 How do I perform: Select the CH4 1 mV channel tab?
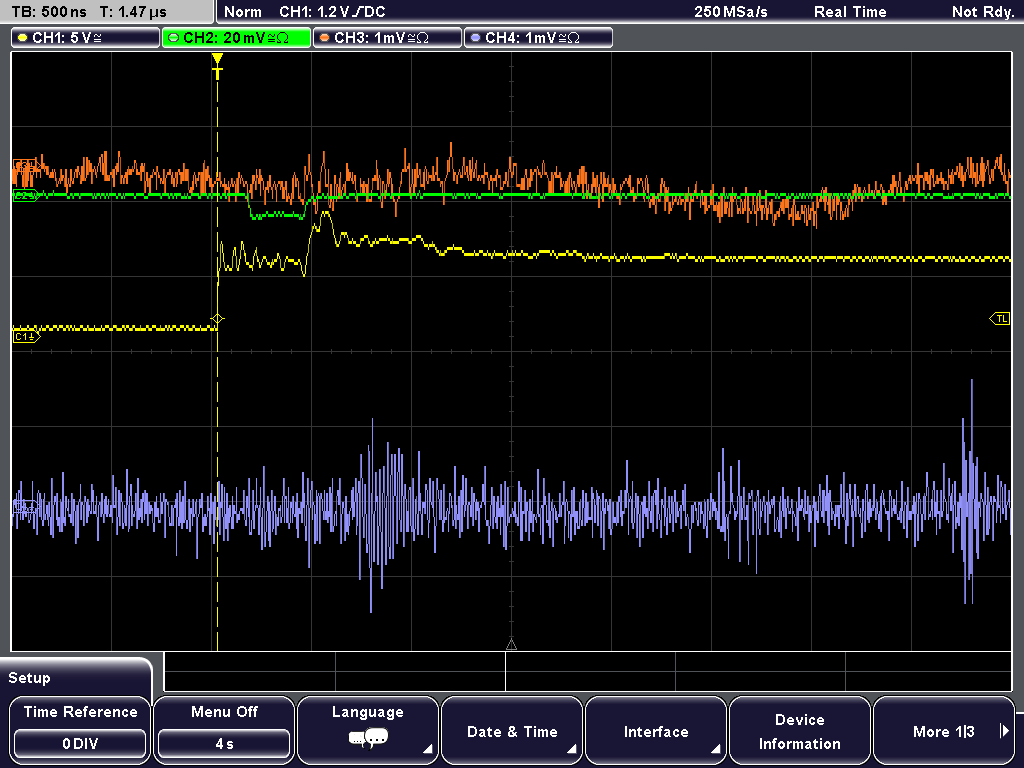(x=538, y=38)
